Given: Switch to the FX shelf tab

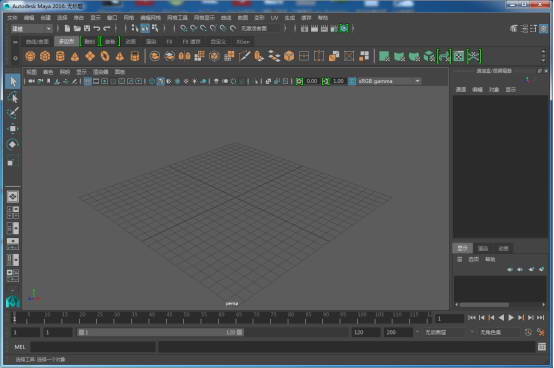Looking at the screenshot, I should (169, 42).
